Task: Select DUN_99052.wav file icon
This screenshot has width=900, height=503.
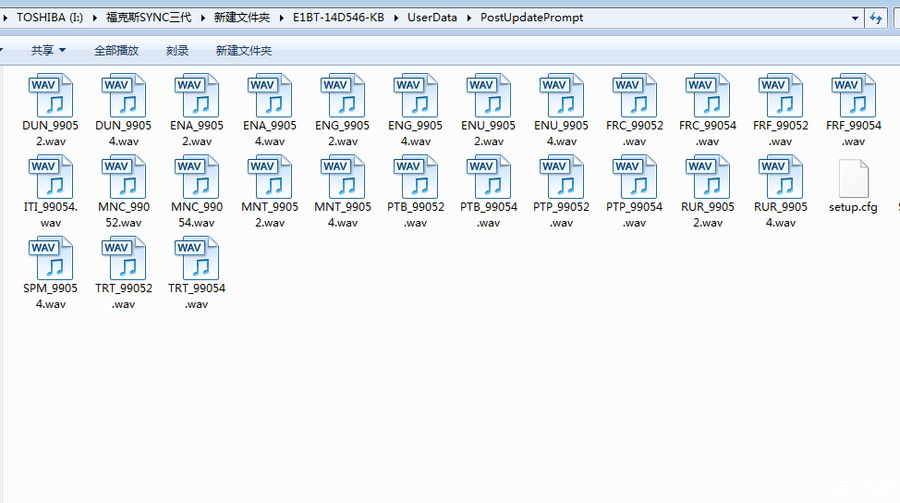Action: (x=51, y=95)
